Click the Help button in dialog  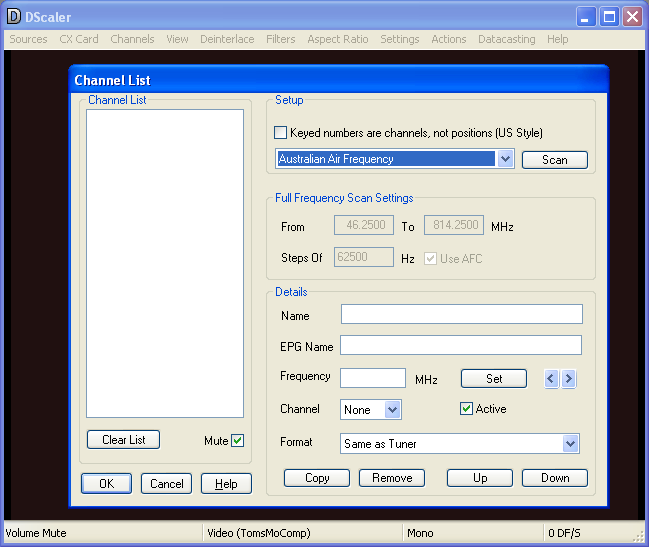(x=226, y=484)
